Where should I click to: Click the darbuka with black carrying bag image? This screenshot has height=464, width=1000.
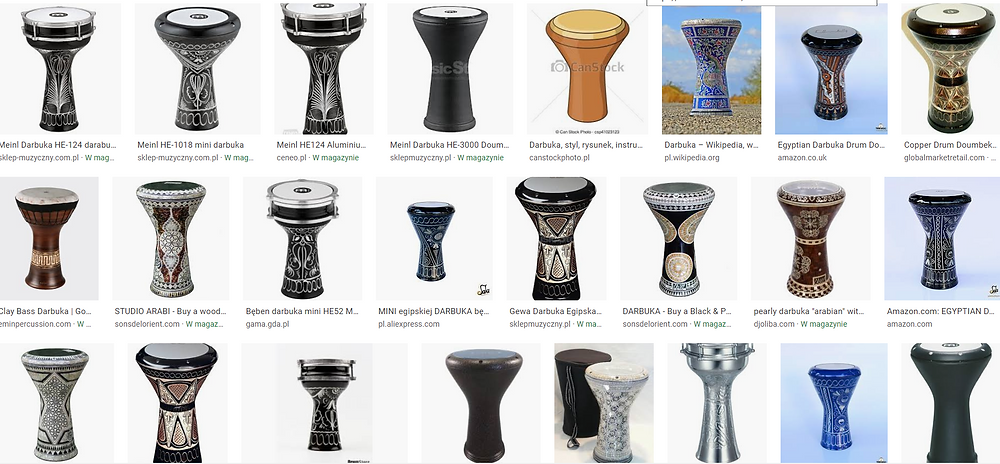coord(603,403)
